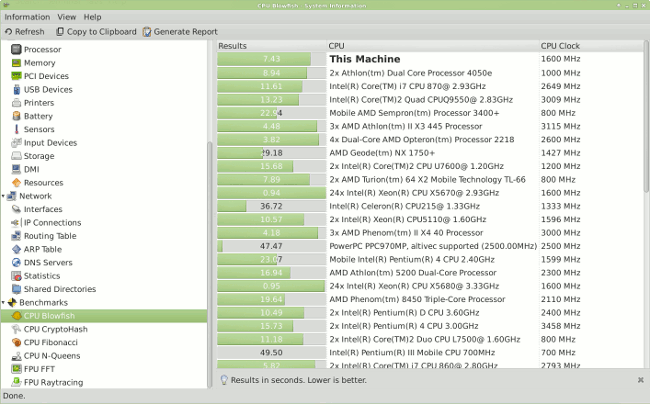Collapse the Network tree section
This screenshot has height=404, width=650.
click(3, 196)
